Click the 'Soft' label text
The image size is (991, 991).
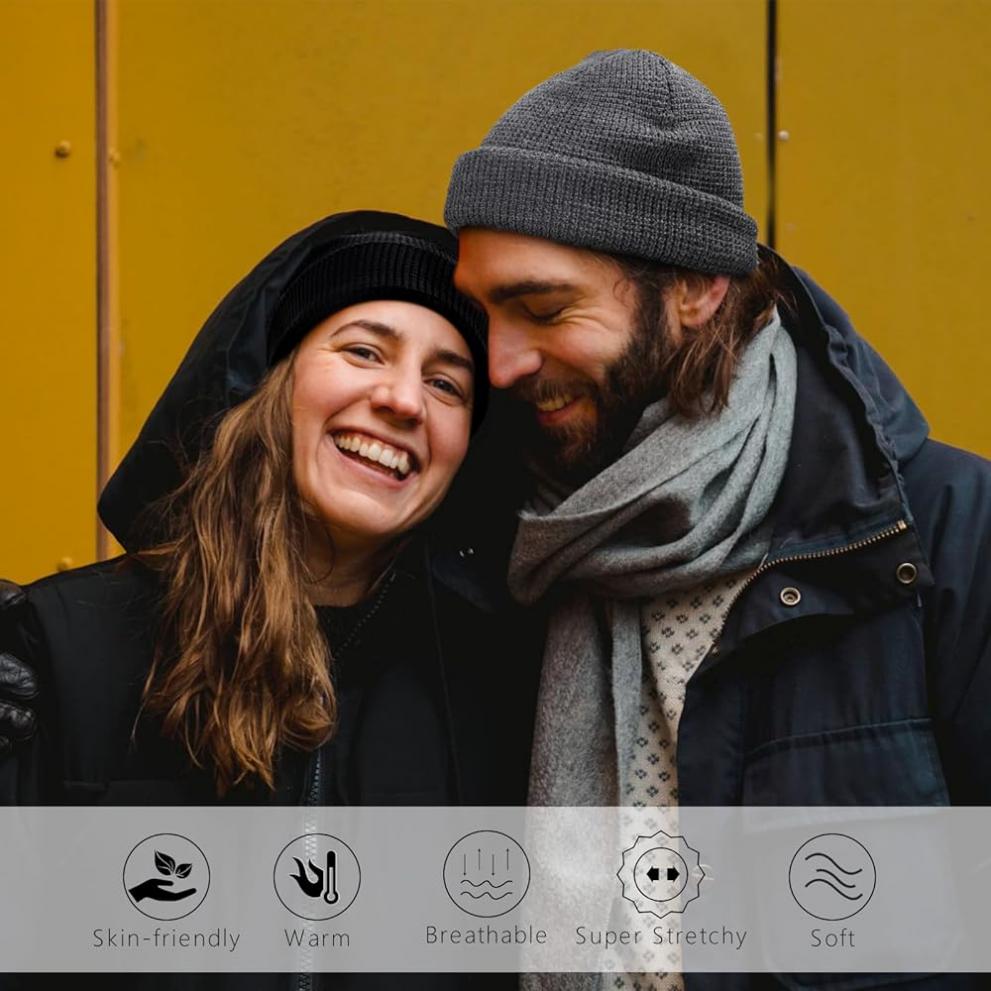click(x=832, y=938)
